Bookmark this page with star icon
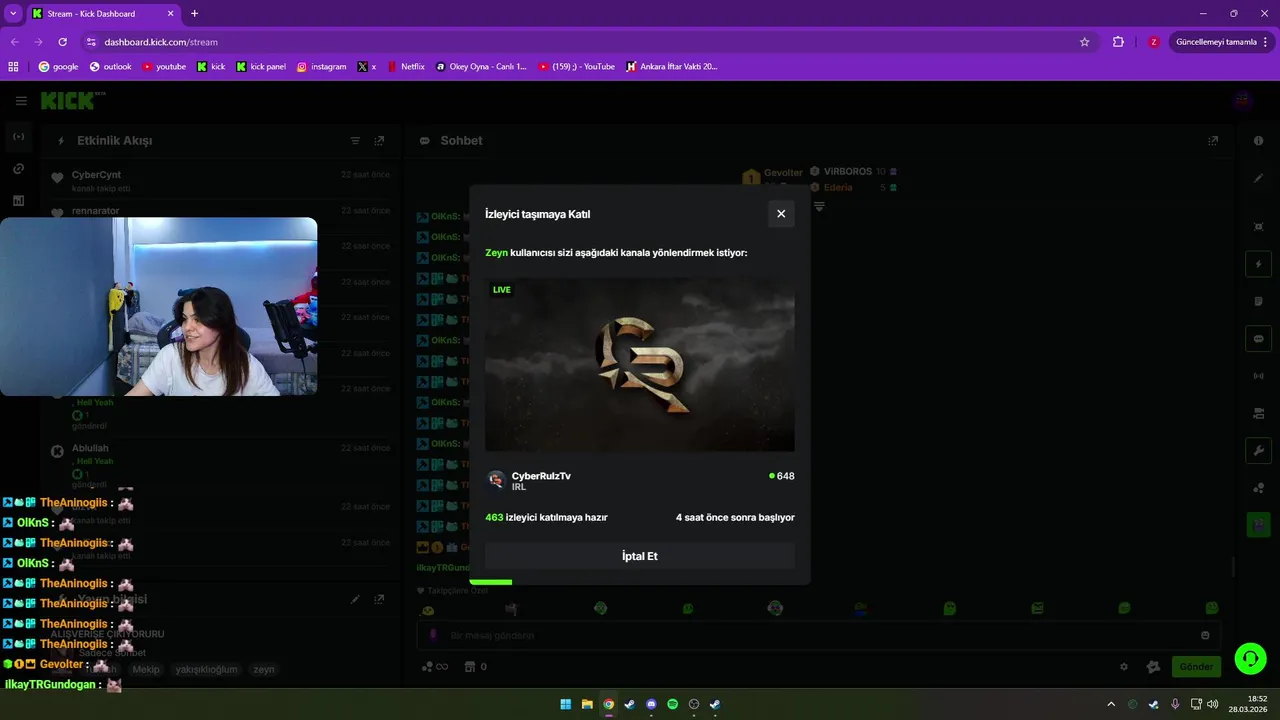This screenshot has width=1280, height=720. tap(1084, 42)
